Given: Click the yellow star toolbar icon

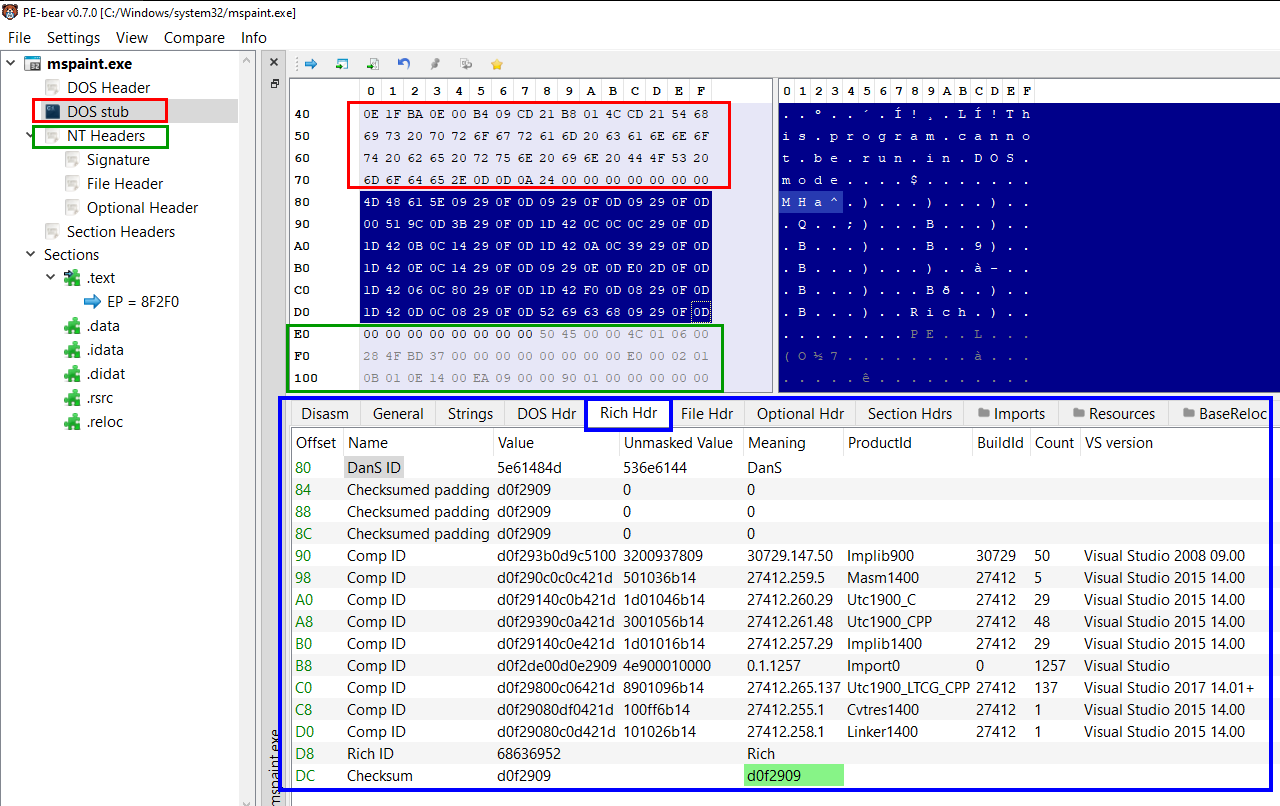Looking at the screenshot, I should point(497,63).
